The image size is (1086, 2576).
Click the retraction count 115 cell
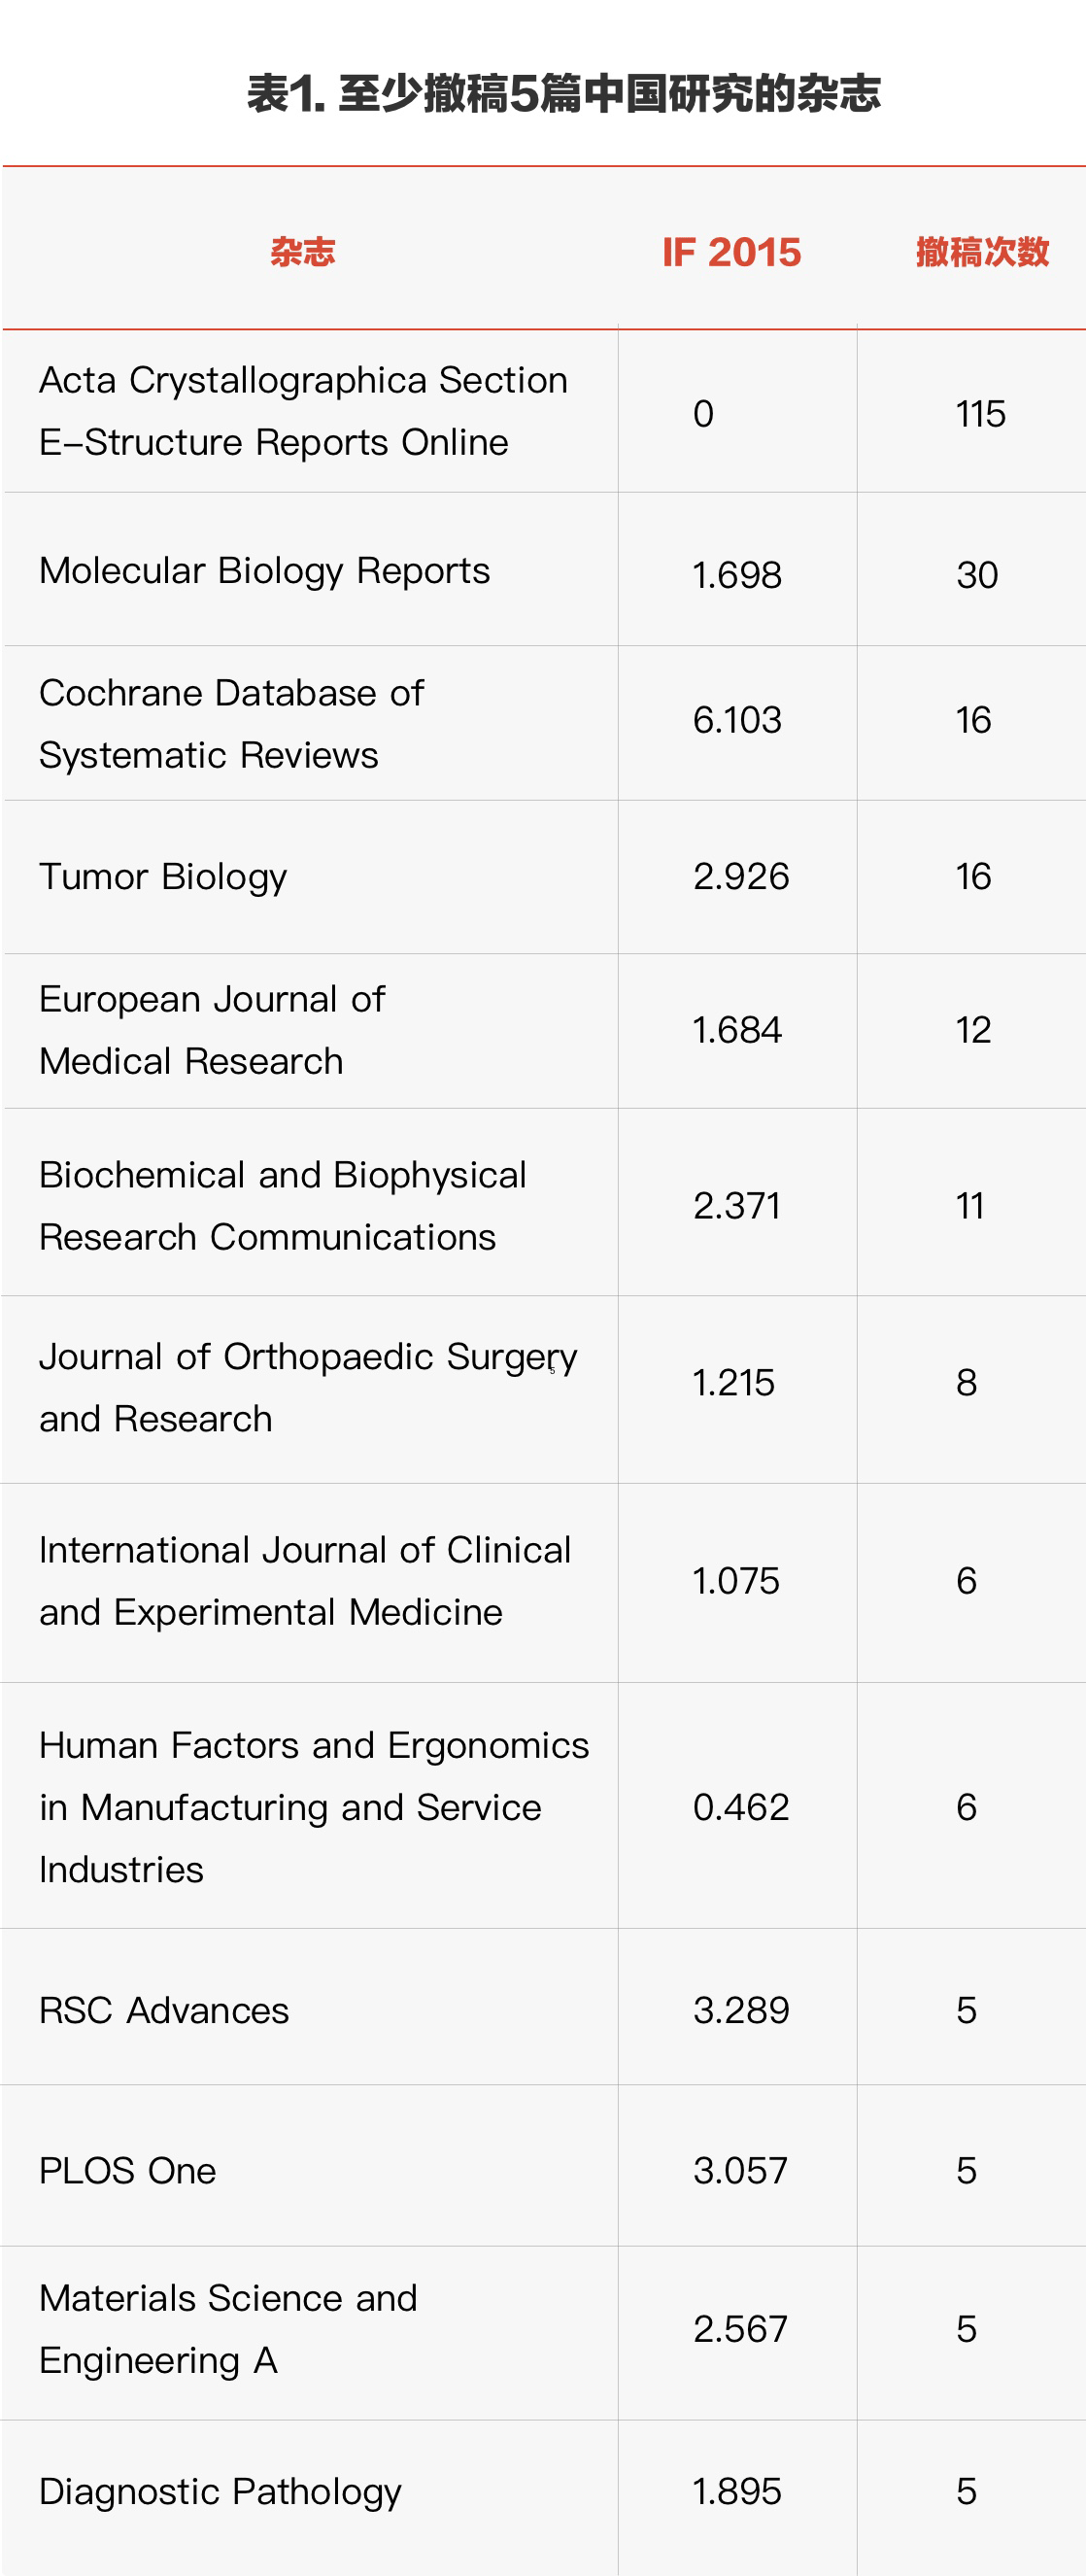(980, 414)
